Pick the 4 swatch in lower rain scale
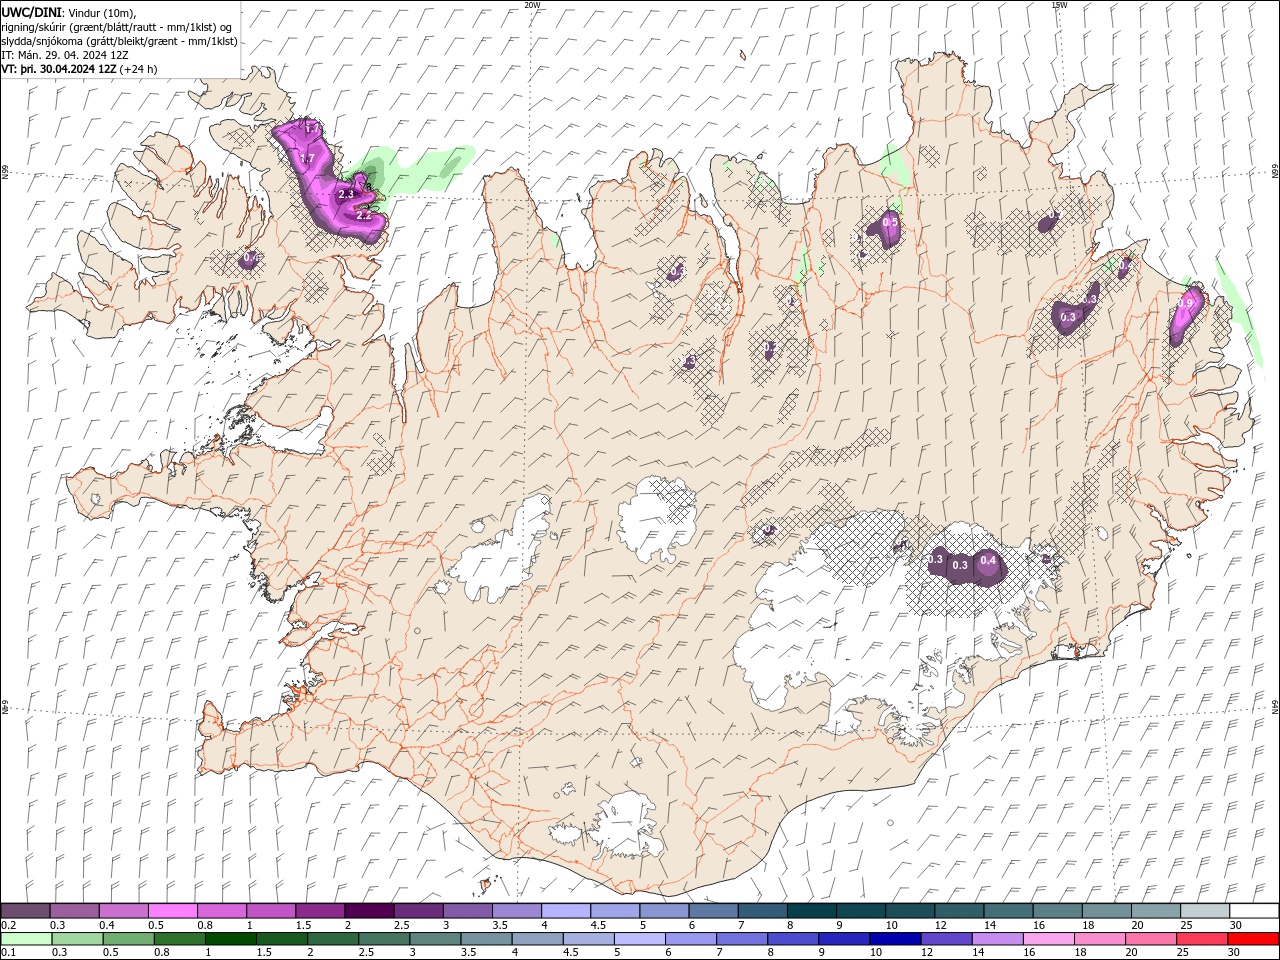The image size is (1280, 960). coord(539,939)
